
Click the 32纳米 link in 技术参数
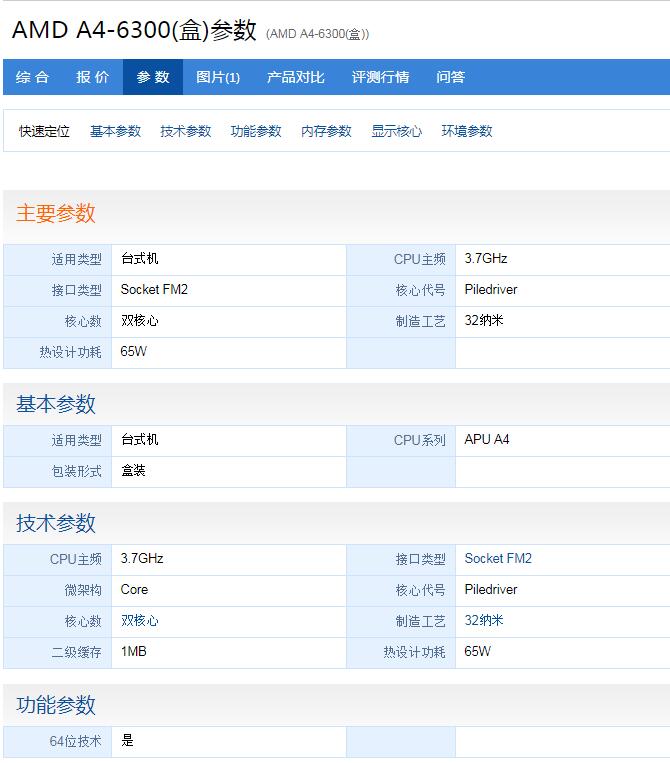(x=484, y=620)
